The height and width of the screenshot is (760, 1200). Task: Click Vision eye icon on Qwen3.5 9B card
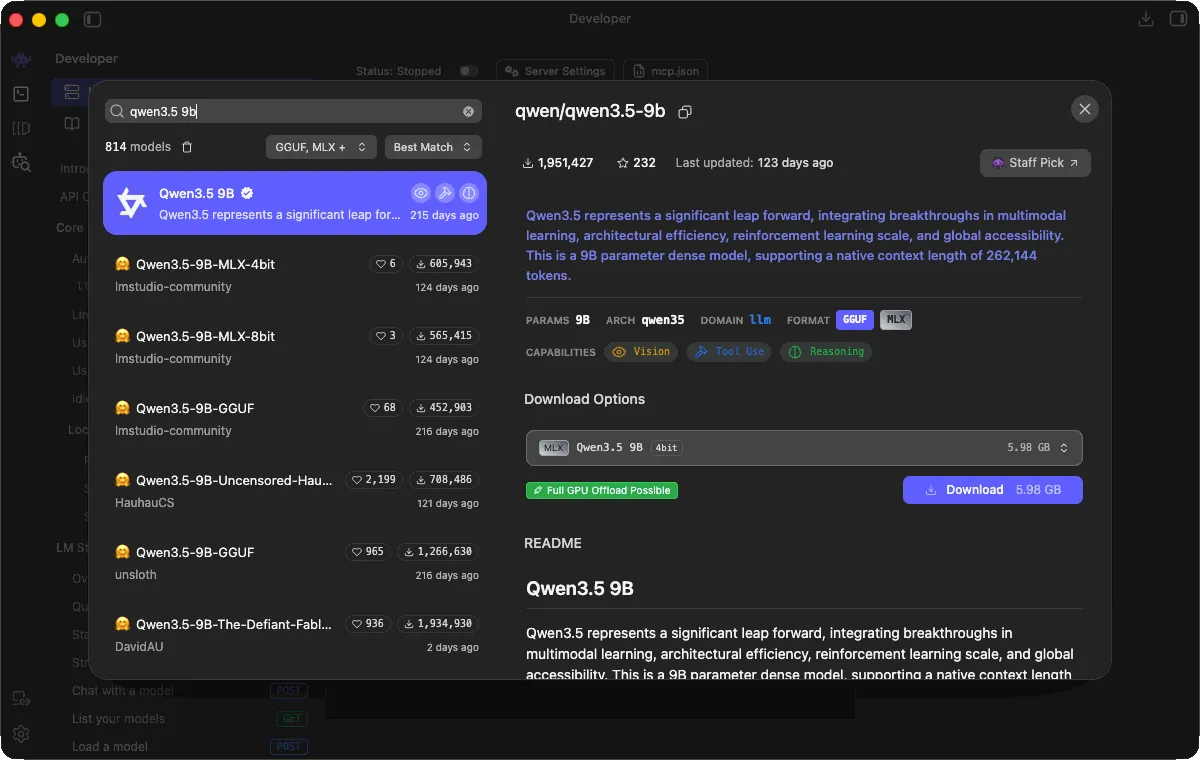[421, 193]
